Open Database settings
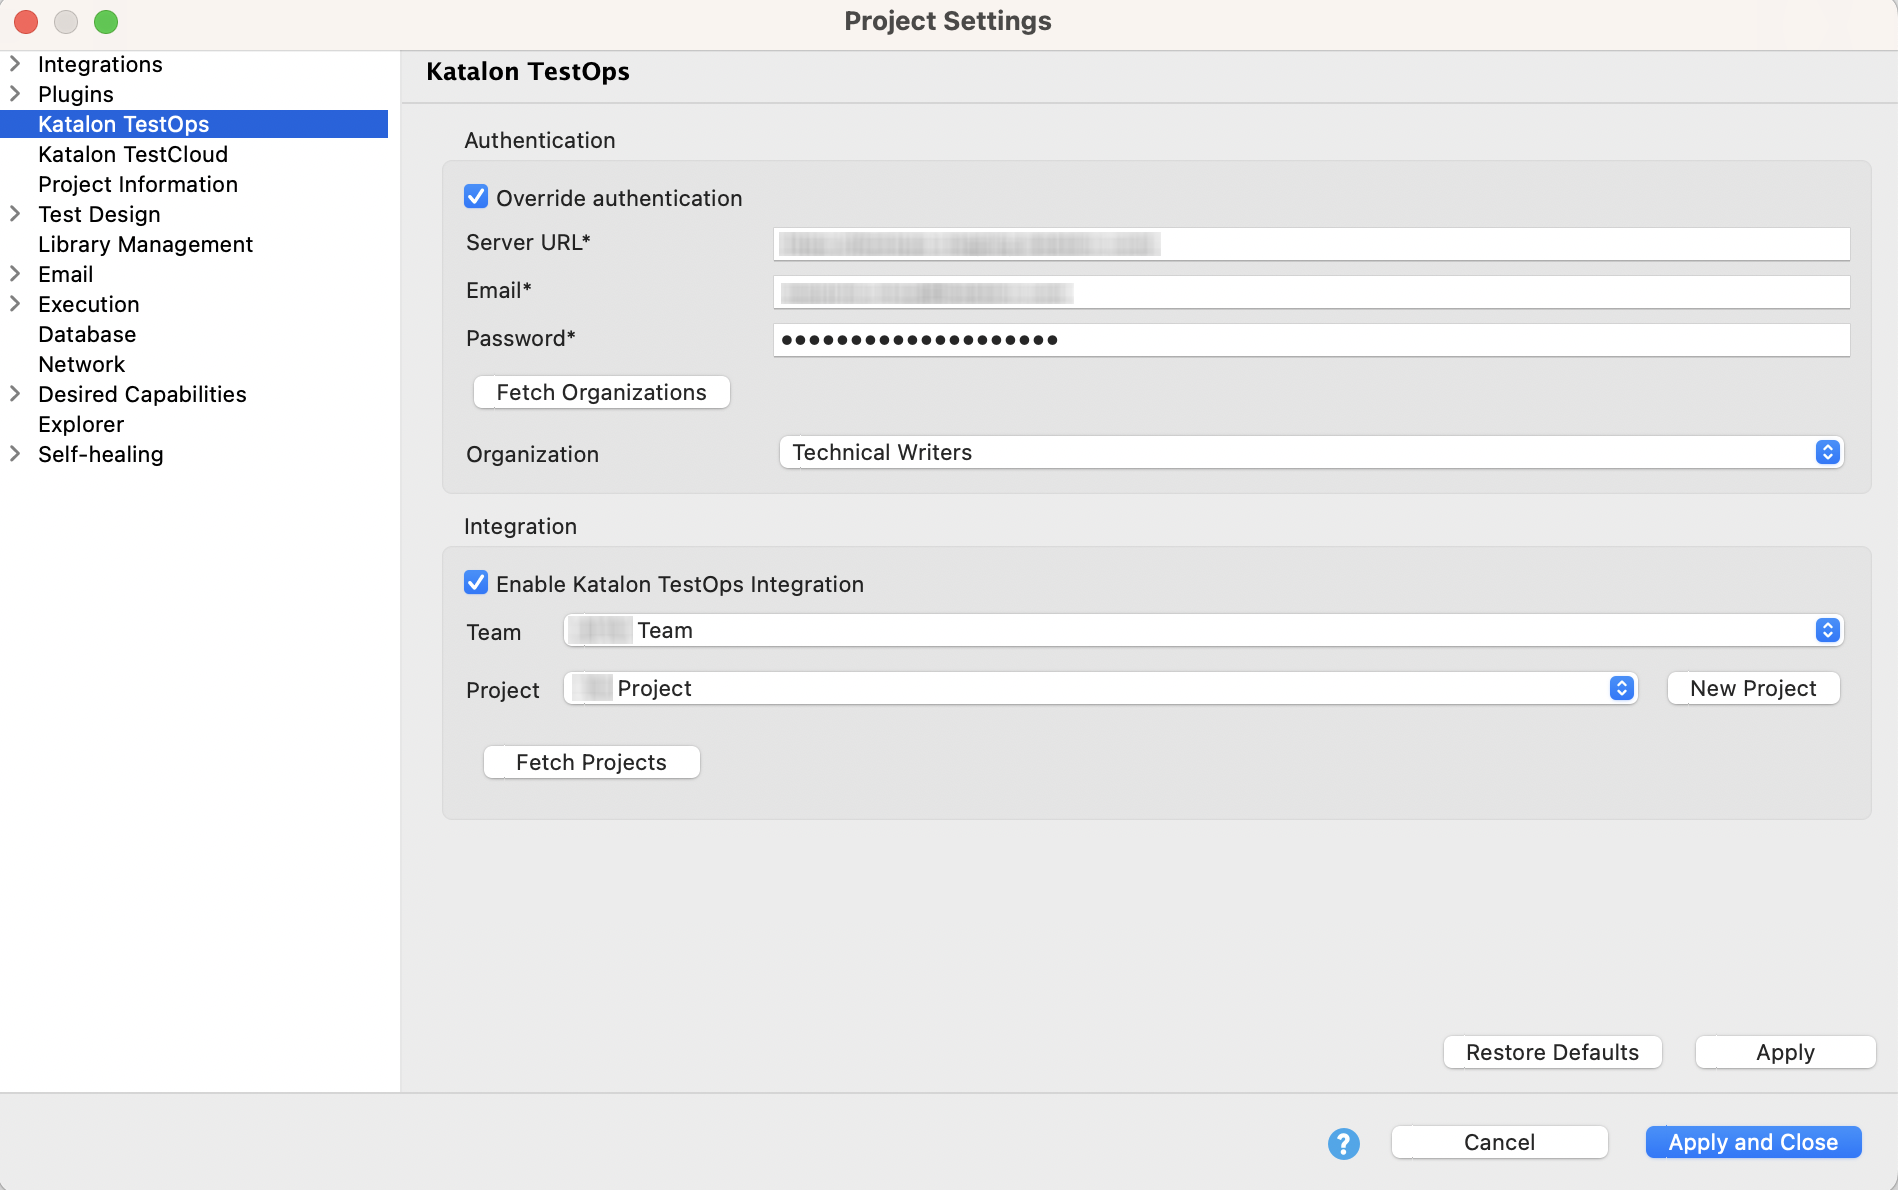Screen dimensions: 1898x1190 click(x=87, y=334)
